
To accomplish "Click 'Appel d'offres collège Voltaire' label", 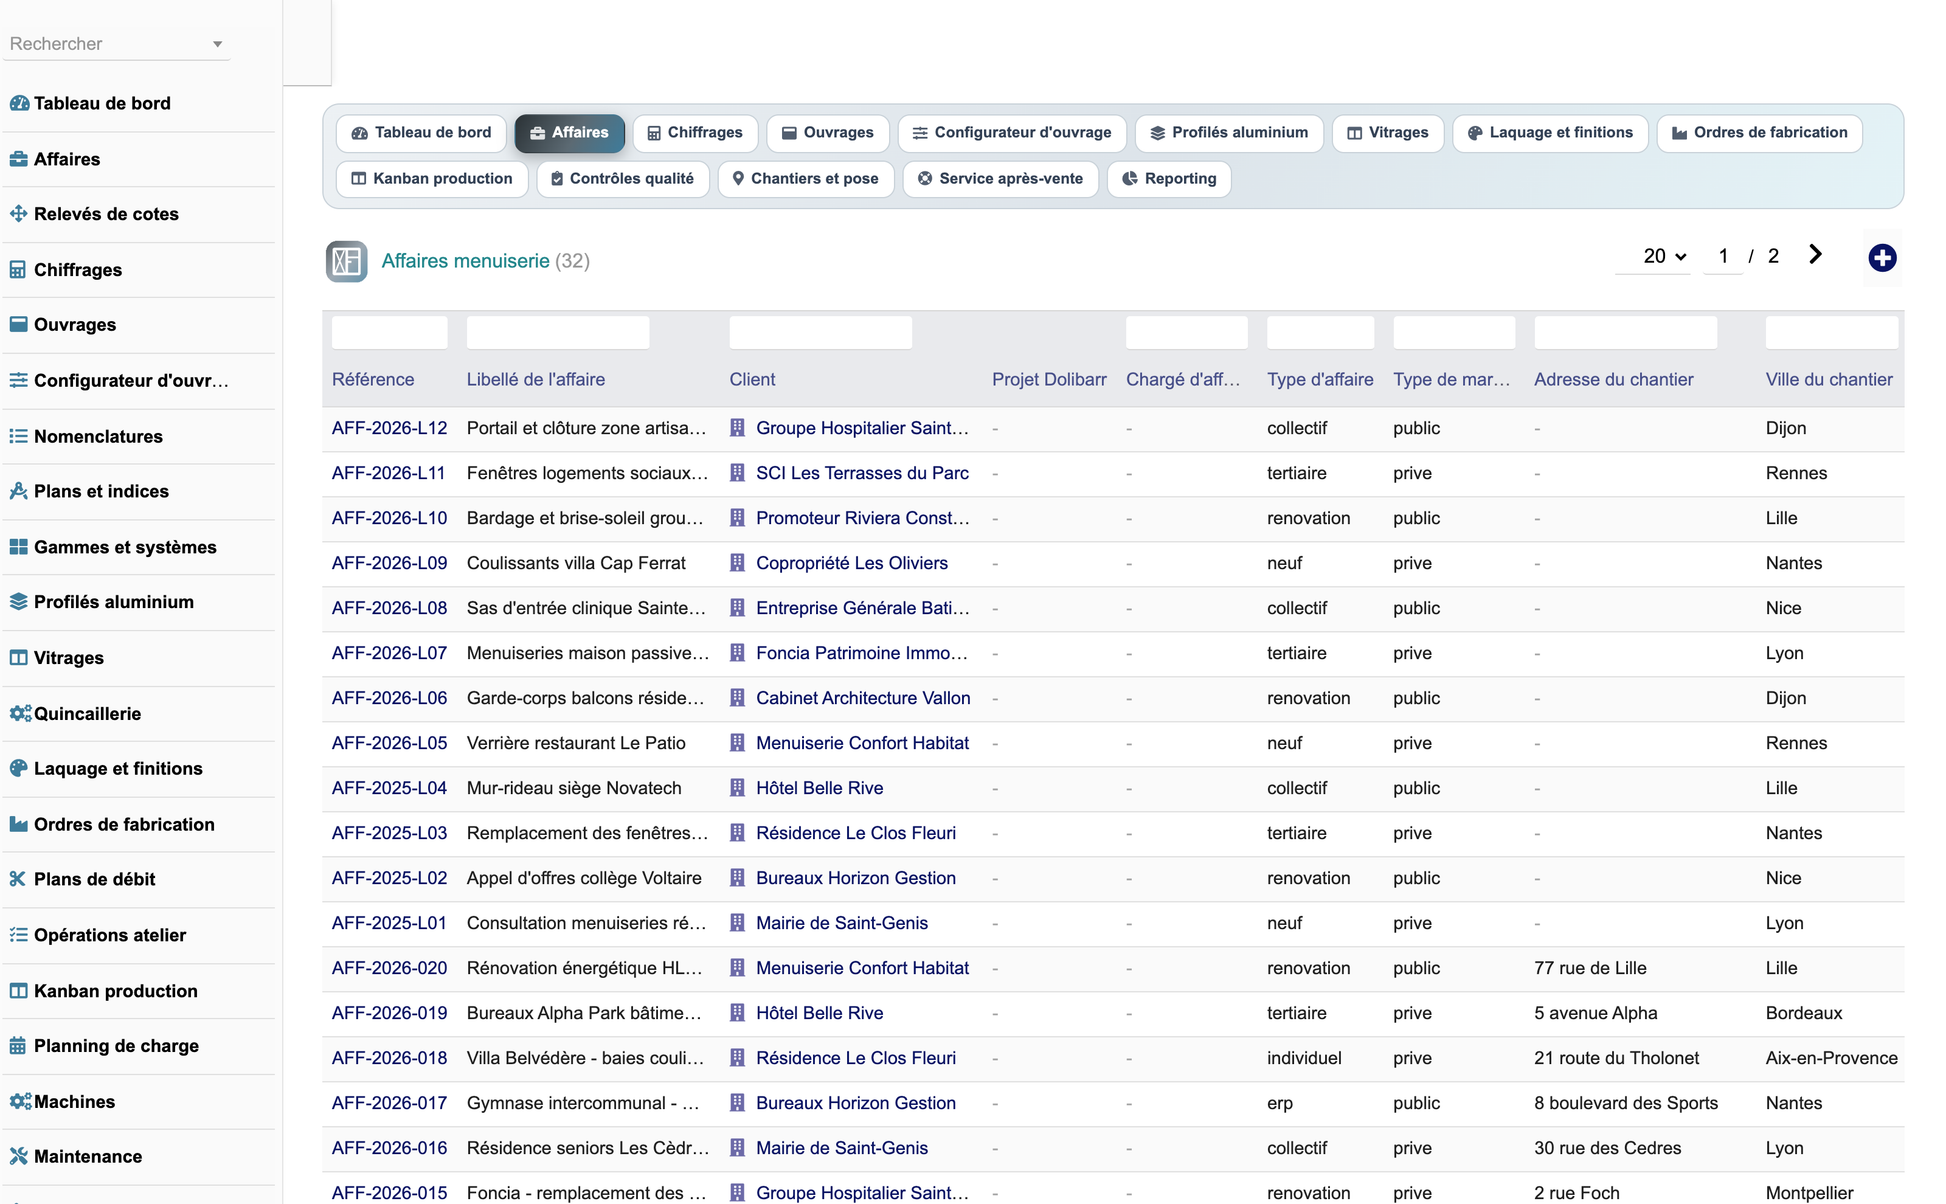I will click(x=584, y=878).
